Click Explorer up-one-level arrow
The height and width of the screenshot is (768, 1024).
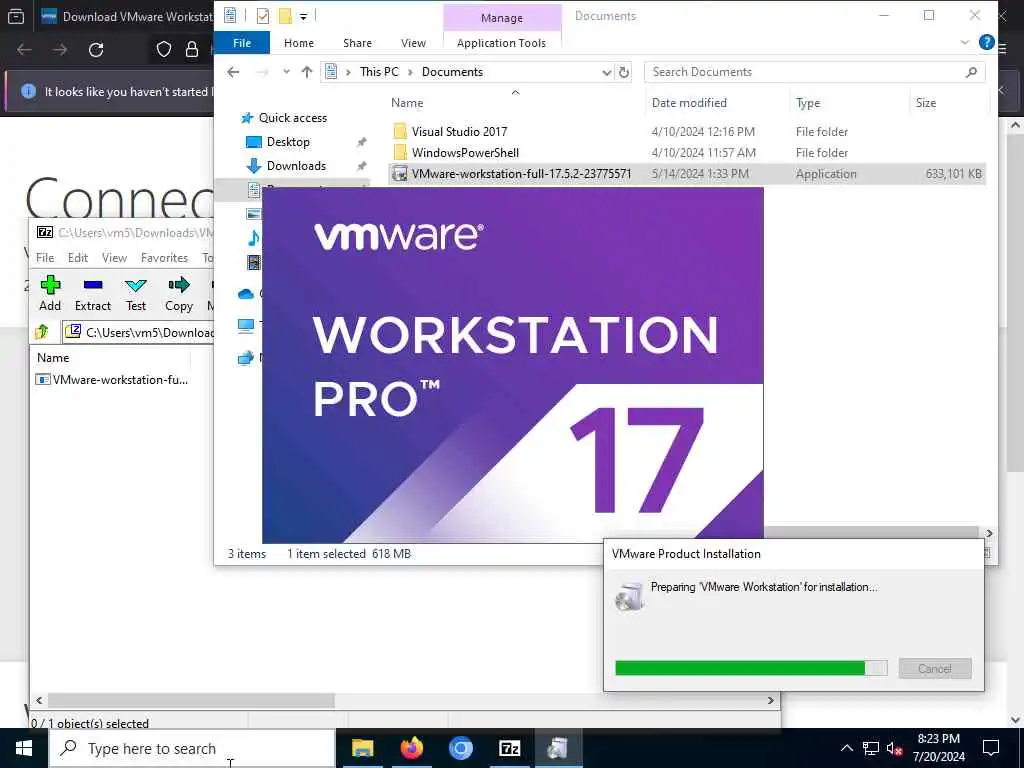pyautogui.click(x=306, y=72)
